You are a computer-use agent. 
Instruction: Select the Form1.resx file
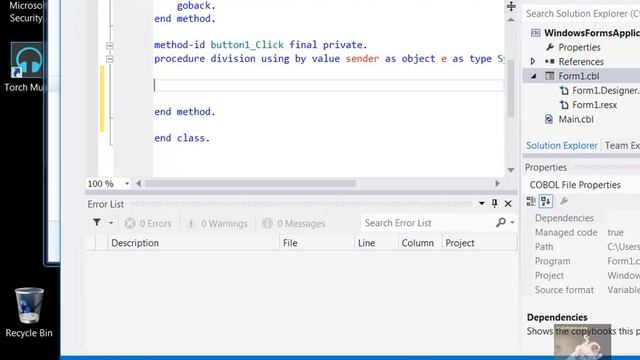[x=594, y=105]
